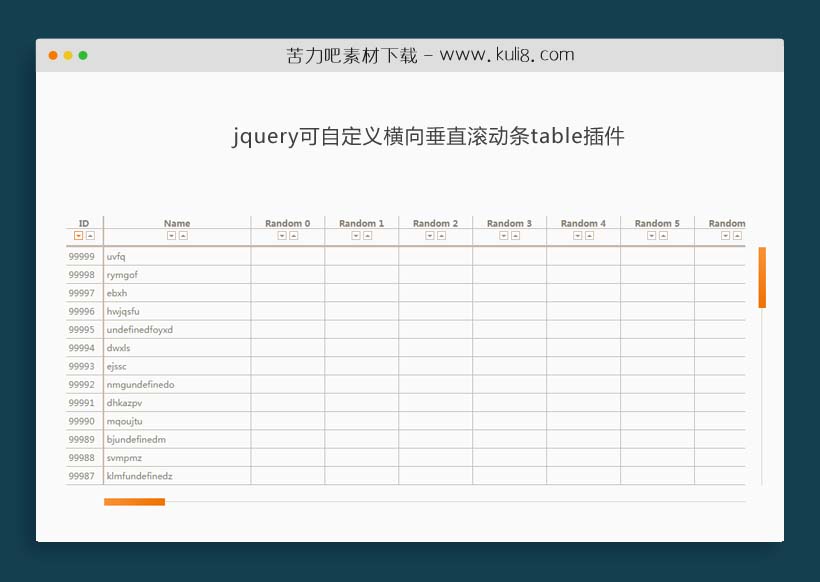Toggle descending sorting on Random 5 column
The width and height of the screenshot is (820, 582).
click(652, 237)
